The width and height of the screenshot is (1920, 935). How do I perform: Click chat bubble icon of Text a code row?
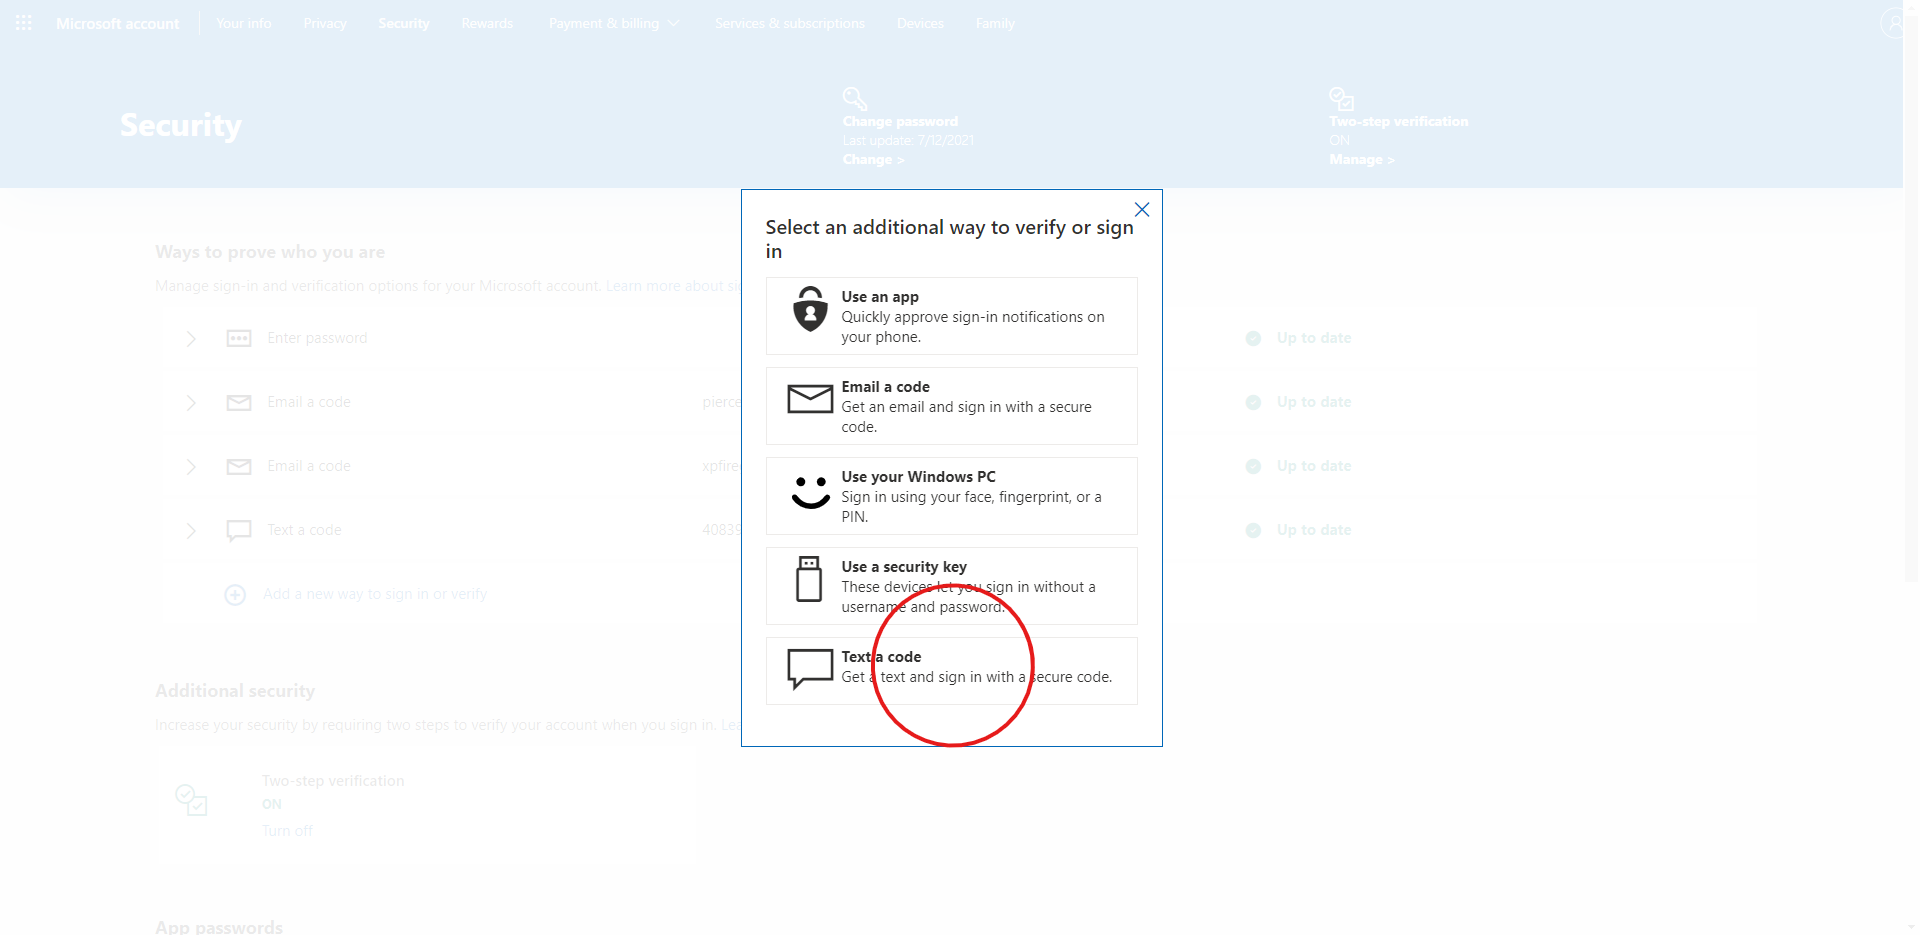click(239, 531)
